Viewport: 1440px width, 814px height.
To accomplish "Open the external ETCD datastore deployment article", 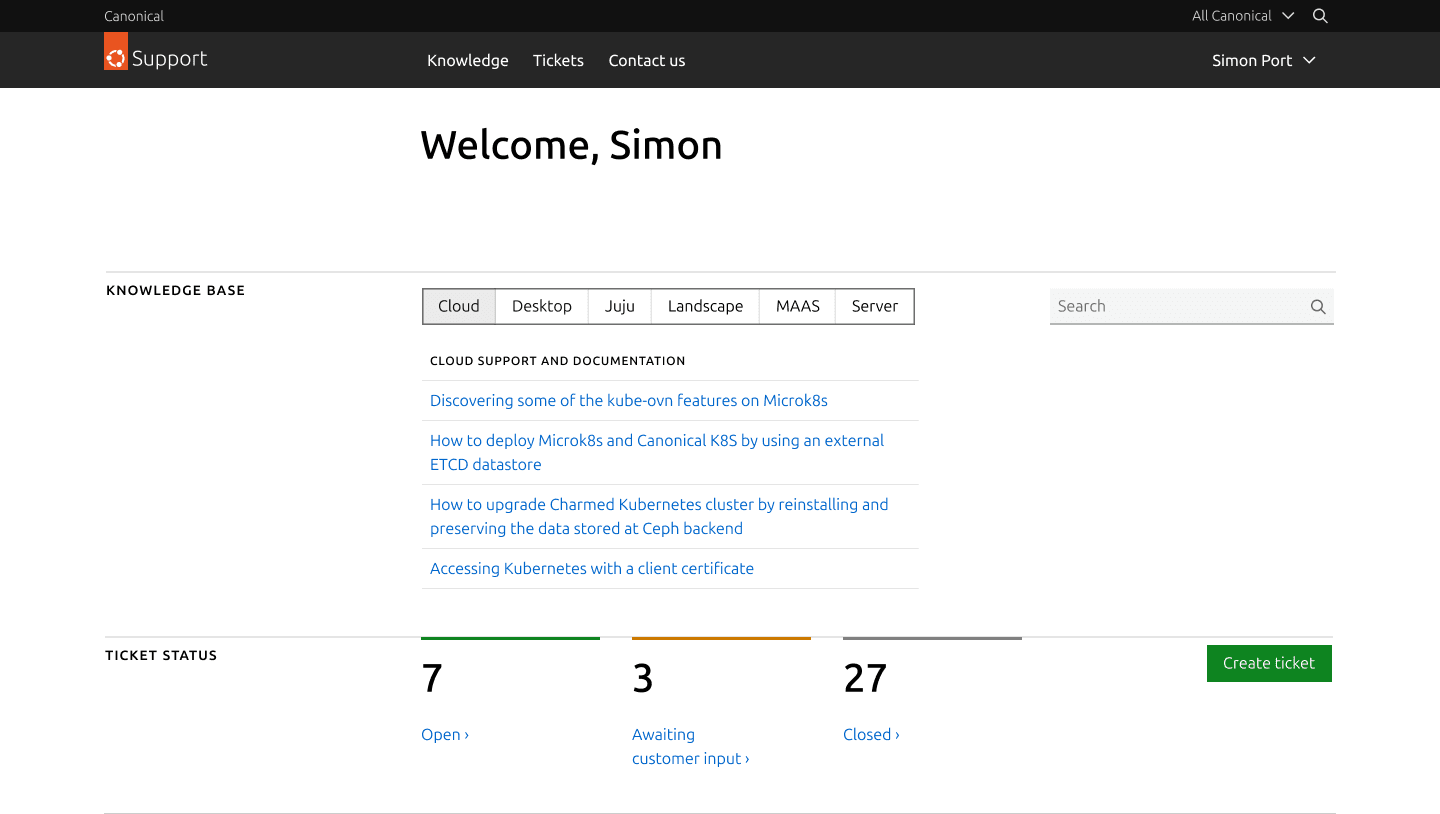I will pos(657,452).
